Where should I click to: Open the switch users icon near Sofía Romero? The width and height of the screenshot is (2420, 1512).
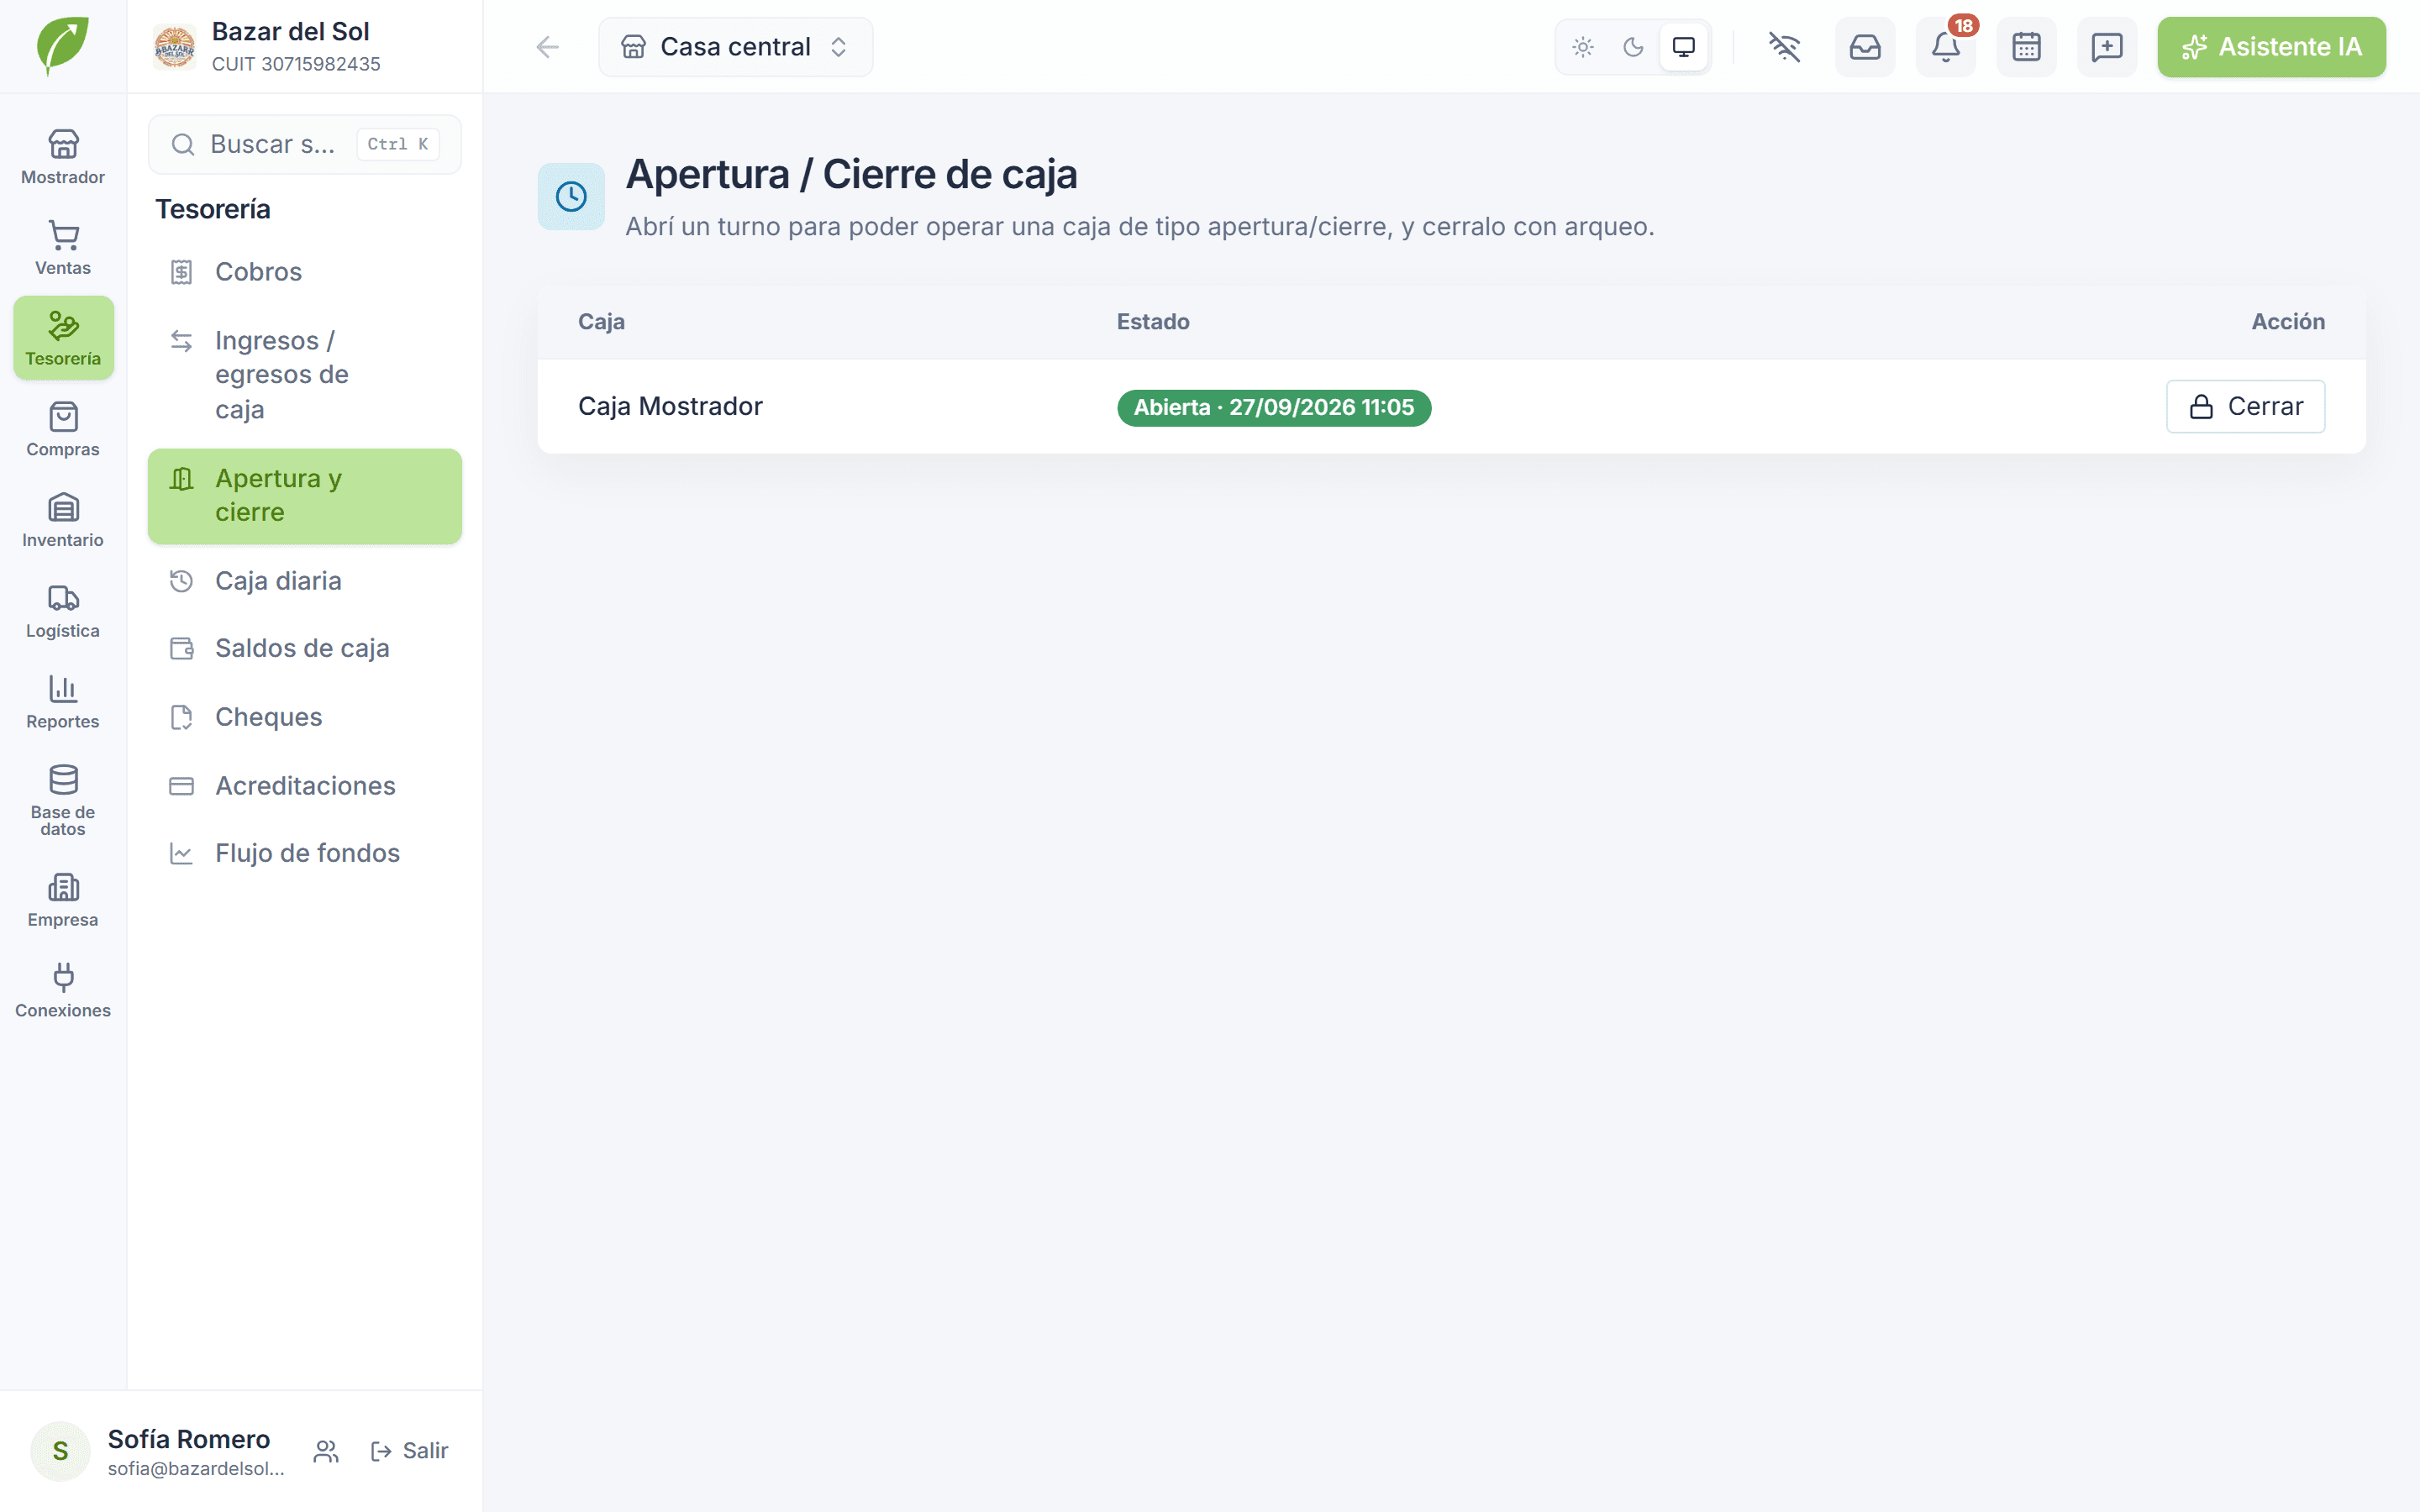[326, 1451]
